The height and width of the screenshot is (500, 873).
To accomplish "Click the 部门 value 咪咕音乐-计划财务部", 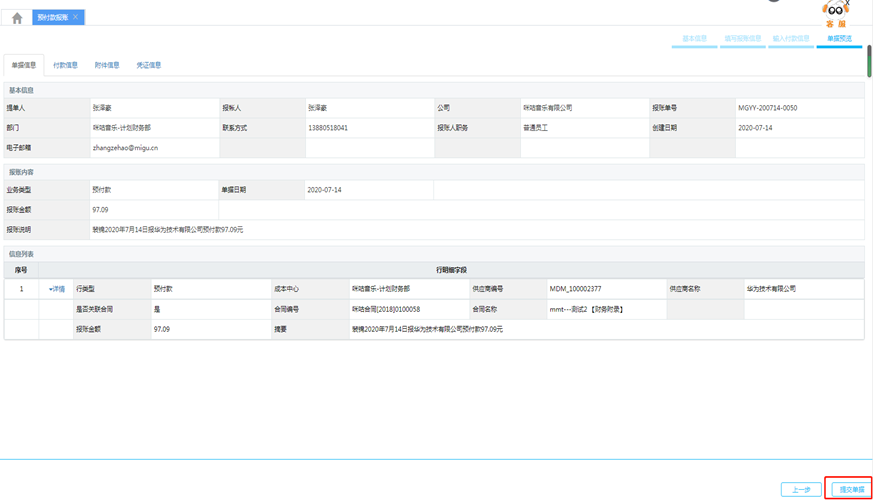I will click(x=121, y=128).
